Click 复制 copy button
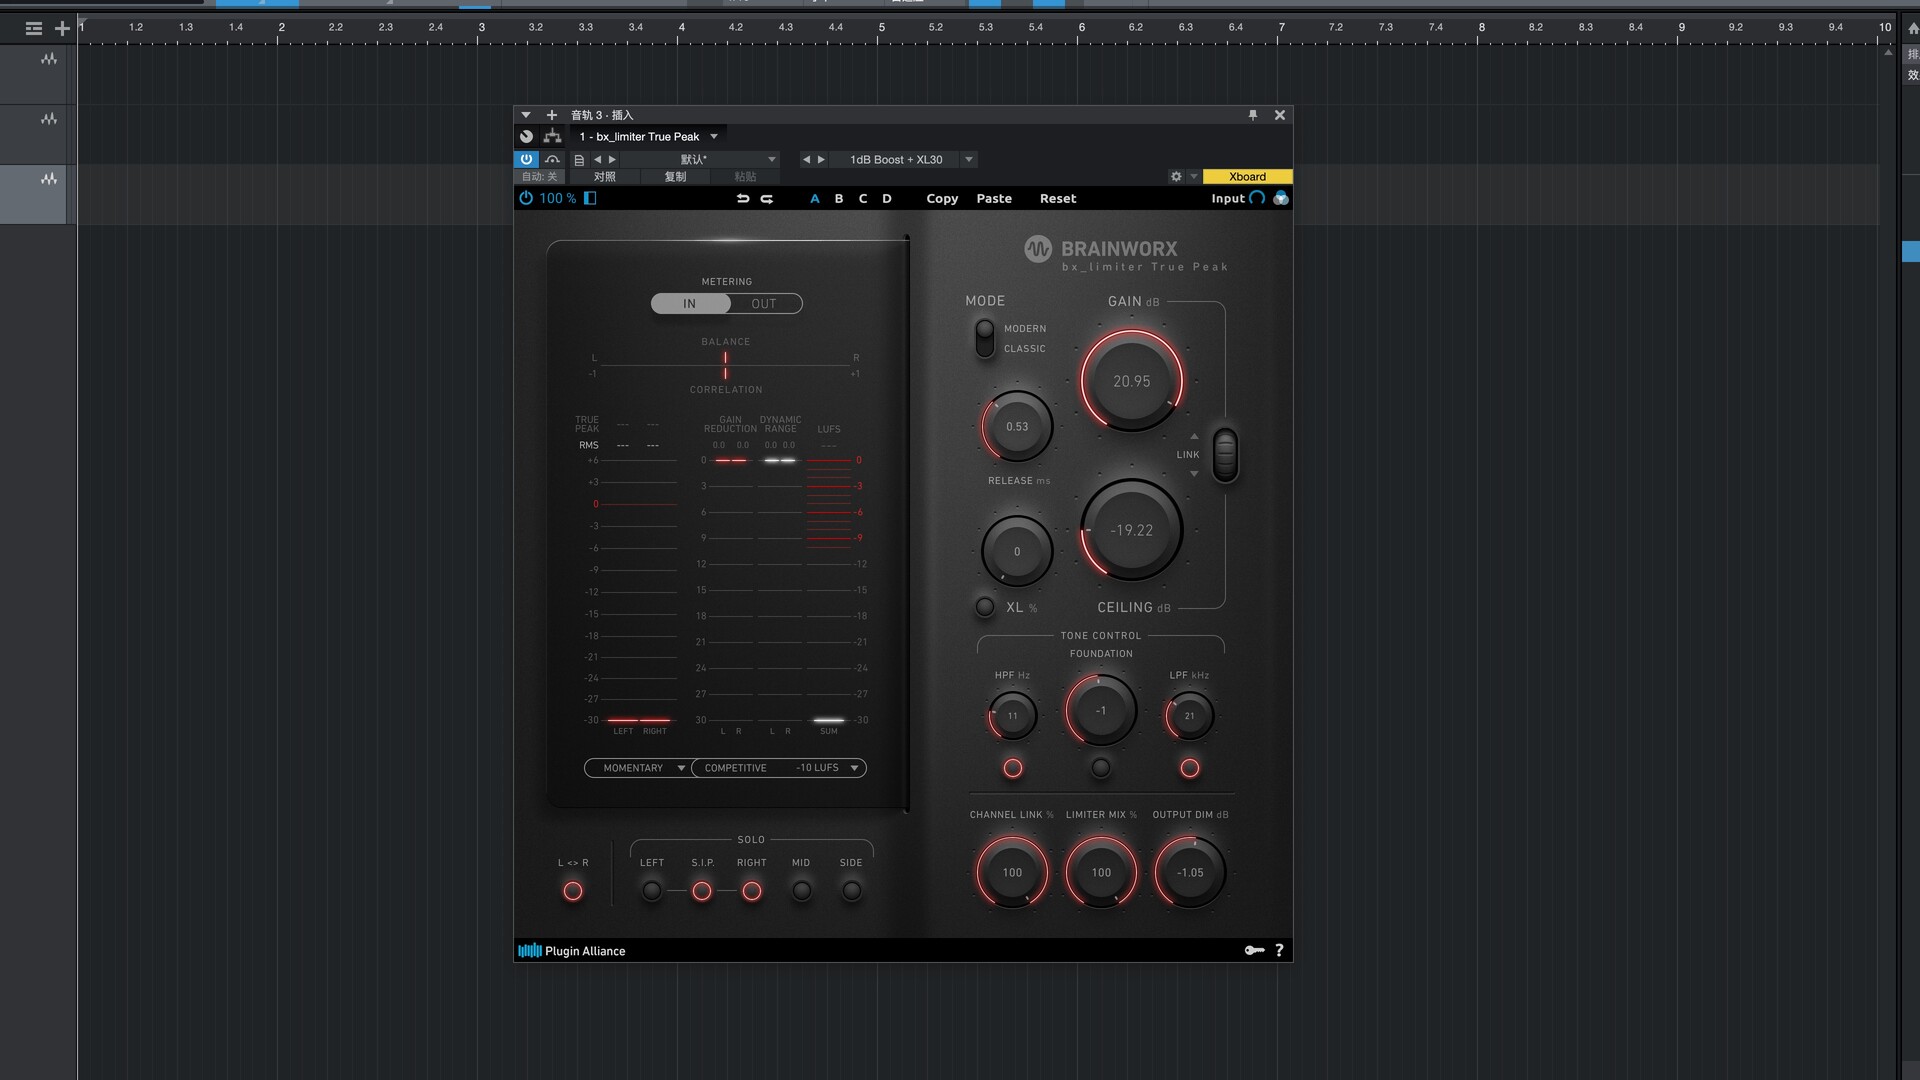Viewport: 1920px width, 1080px height. [x=676, y=177]
